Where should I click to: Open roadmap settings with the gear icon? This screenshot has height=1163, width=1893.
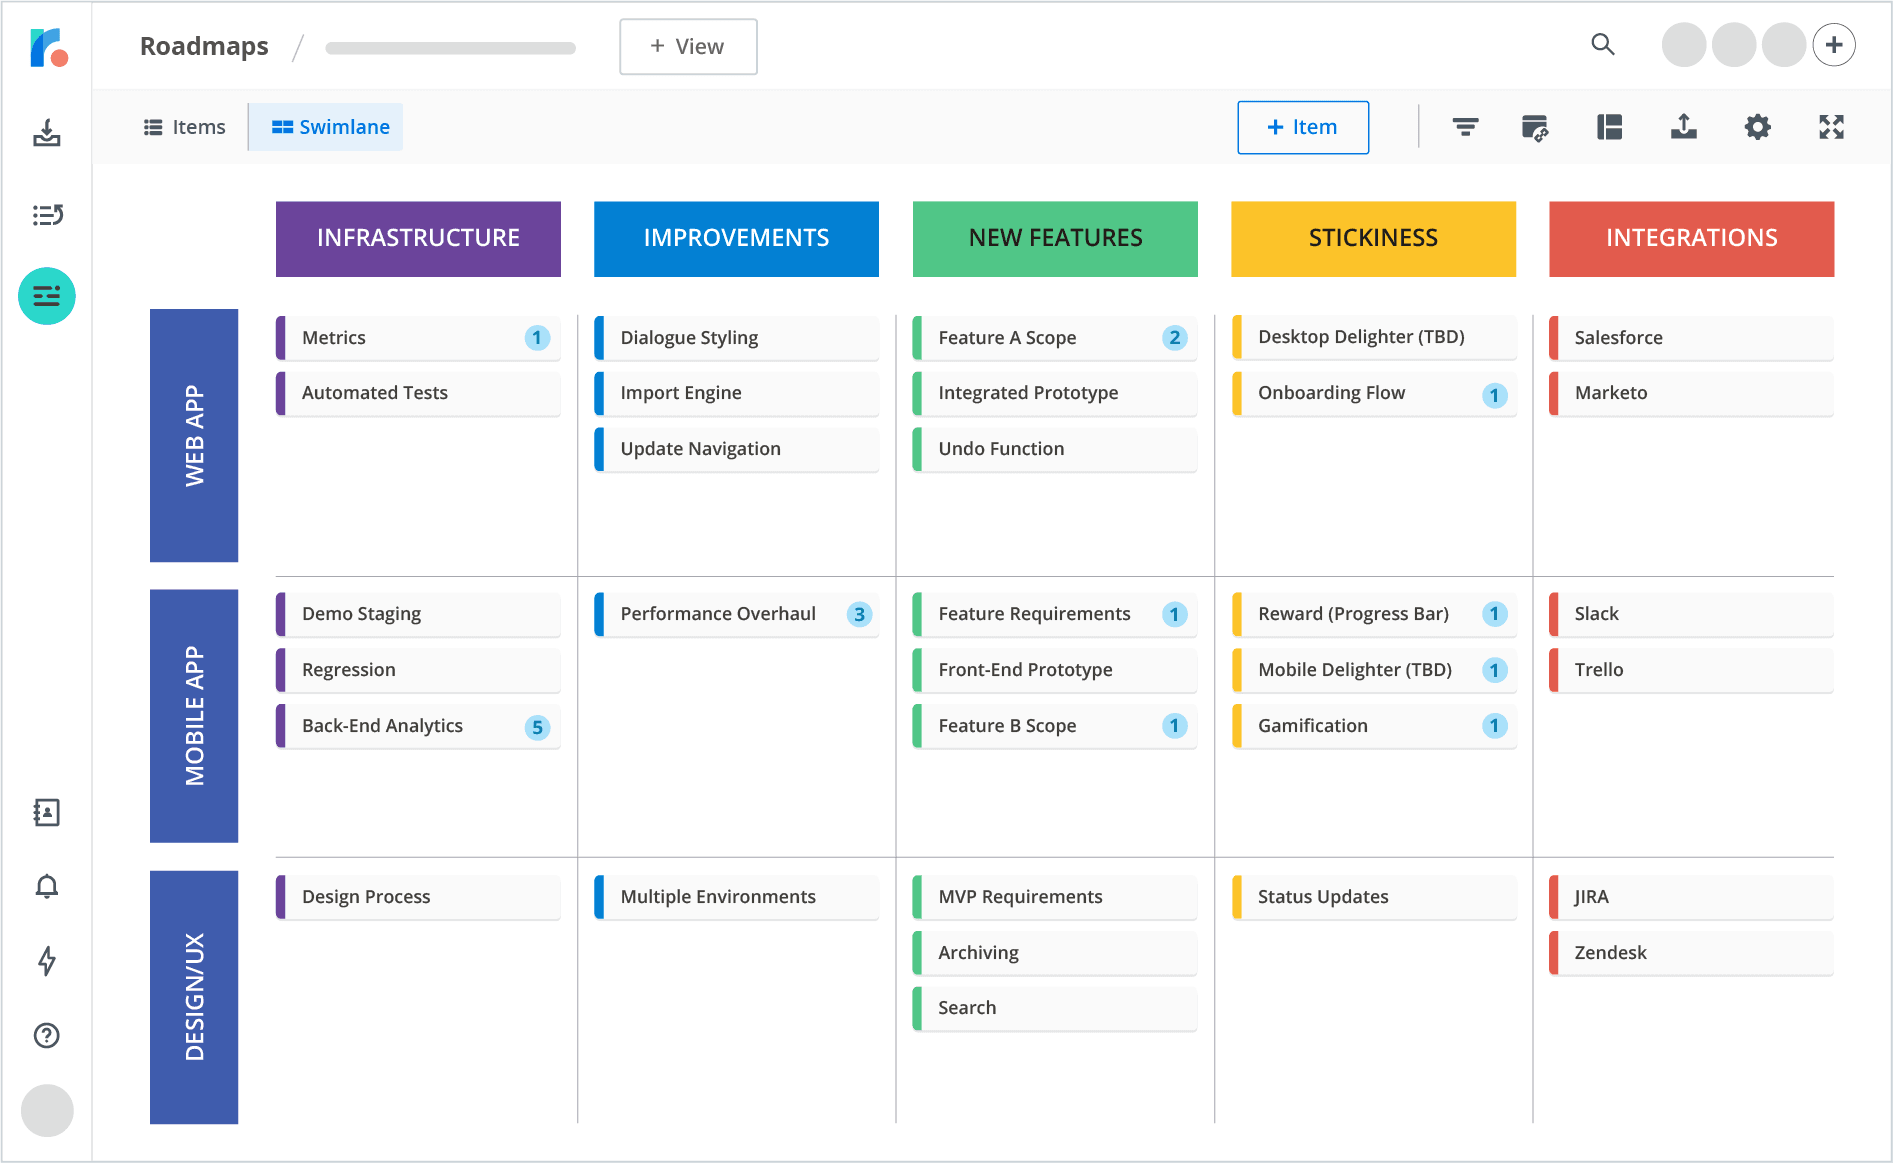coord(1757,127)
